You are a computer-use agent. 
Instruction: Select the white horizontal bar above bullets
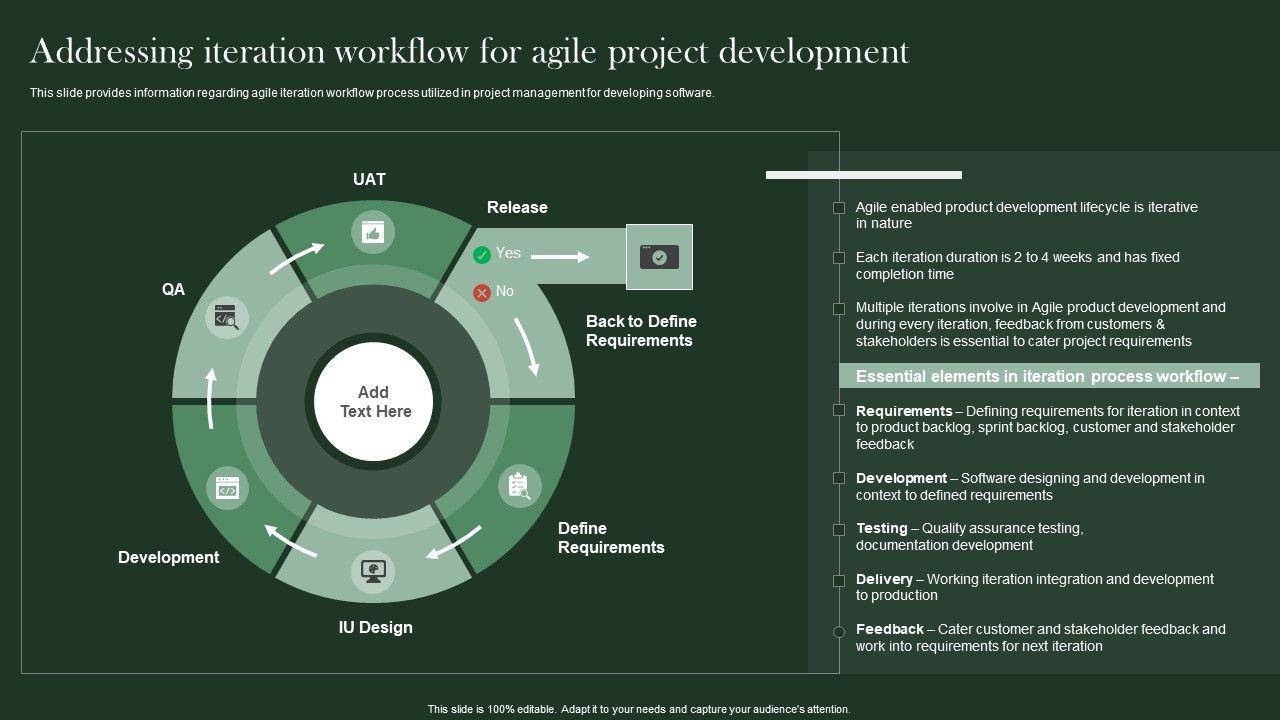point(863,175)
